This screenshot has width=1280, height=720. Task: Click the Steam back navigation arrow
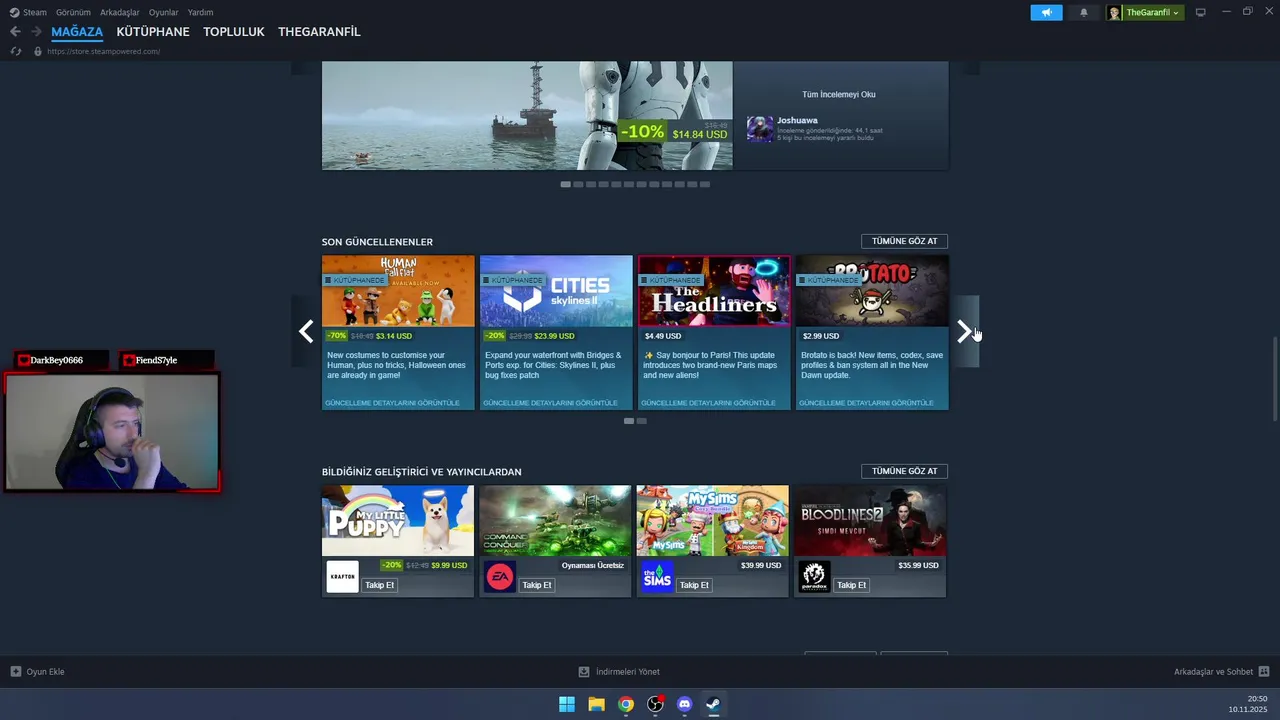[x=15, y=32]
